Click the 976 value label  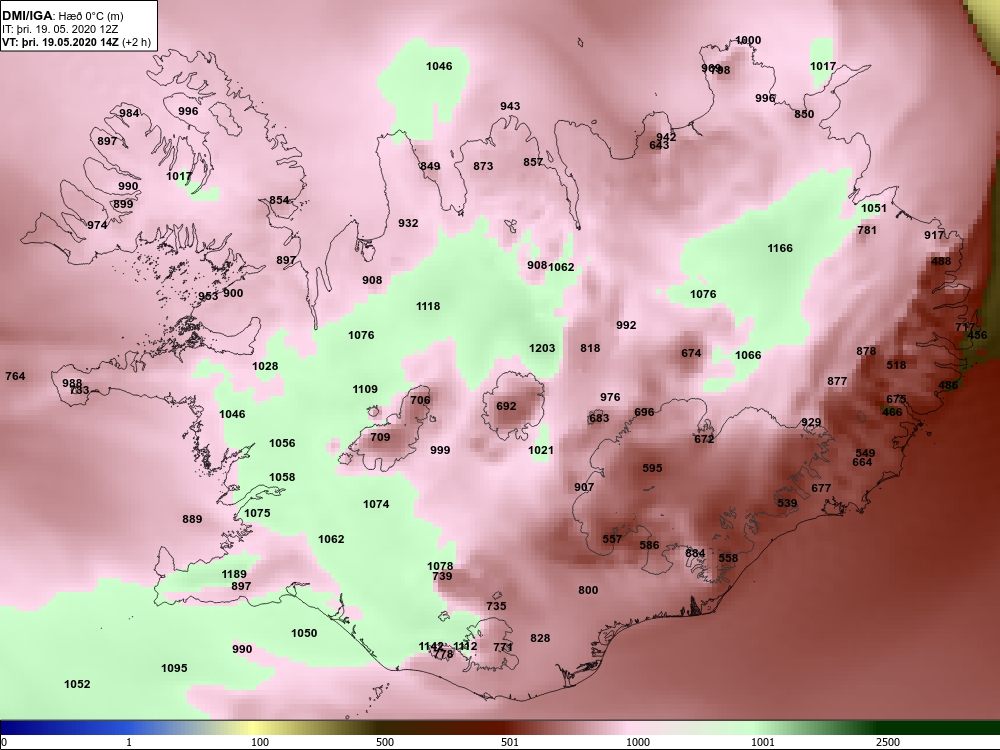click(610, 397)
